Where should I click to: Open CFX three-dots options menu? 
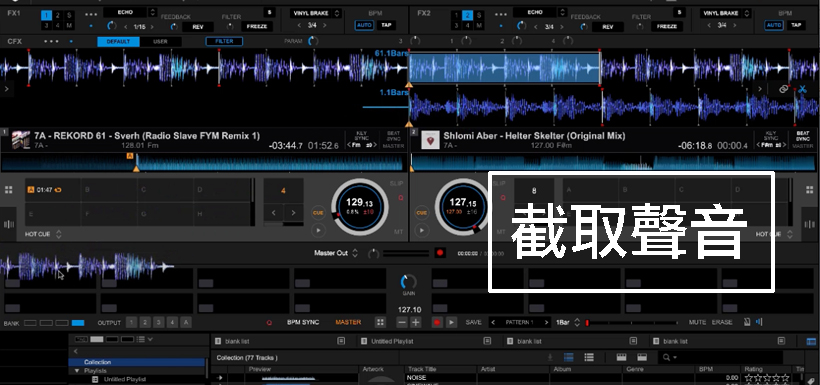click(x=51, y=41)
